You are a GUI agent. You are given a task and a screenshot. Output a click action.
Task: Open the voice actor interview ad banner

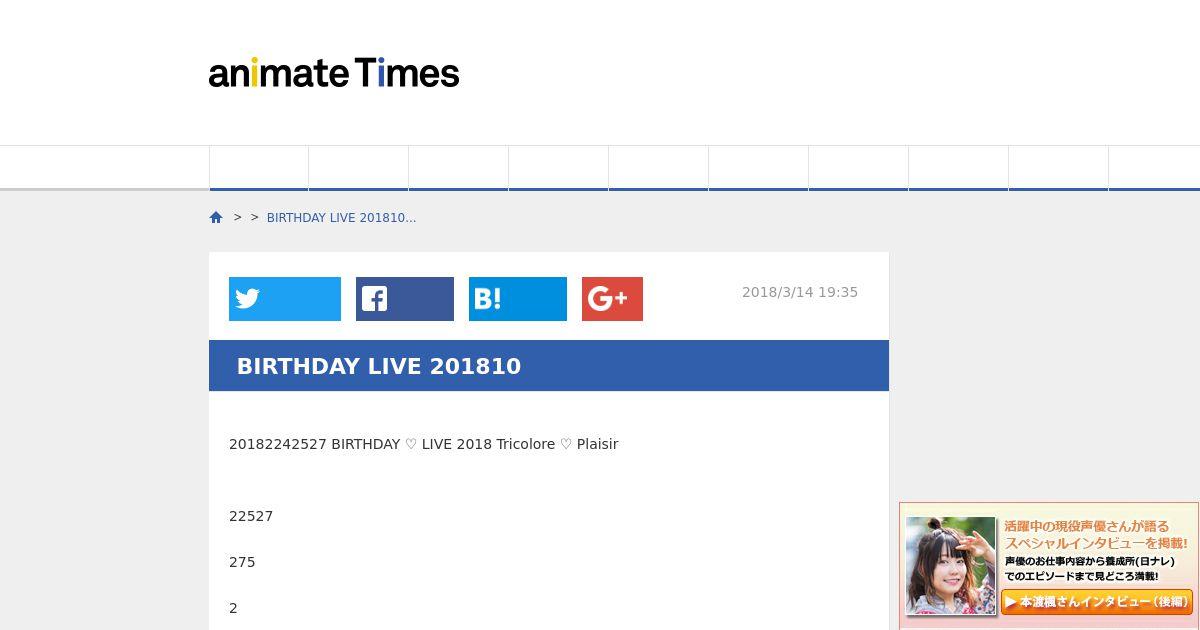pyautogui.click(x=1049, y=566)
